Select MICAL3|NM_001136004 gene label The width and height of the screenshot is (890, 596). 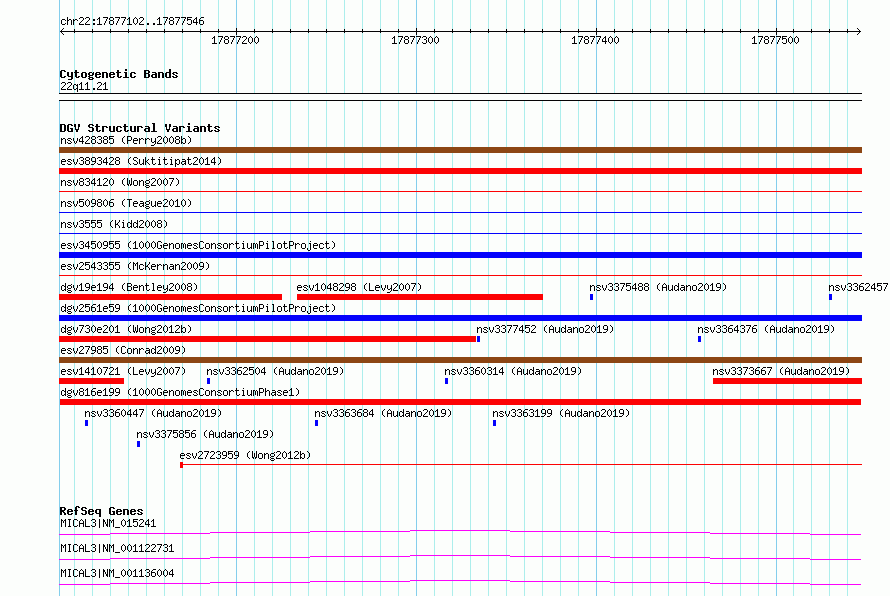coord(117,573)
